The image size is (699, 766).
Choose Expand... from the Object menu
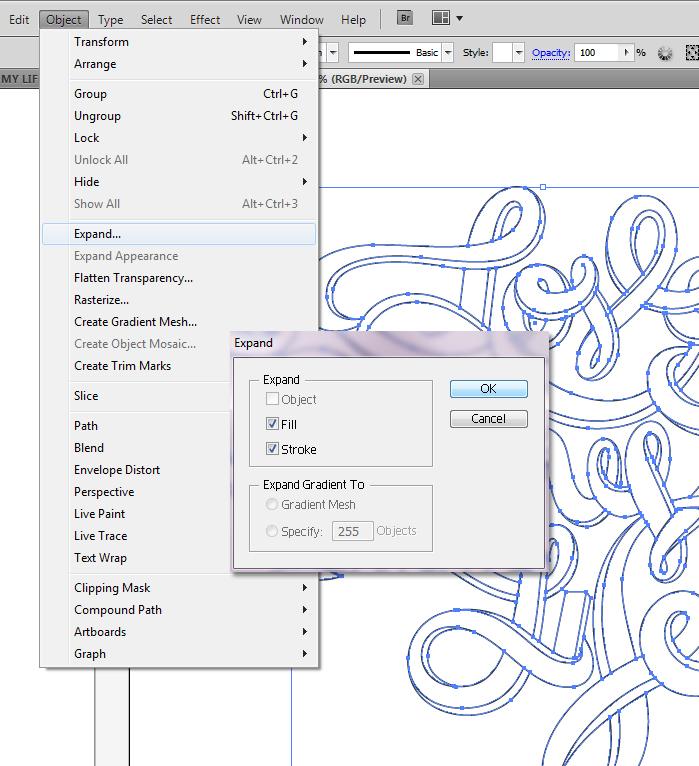coord(97,234)
